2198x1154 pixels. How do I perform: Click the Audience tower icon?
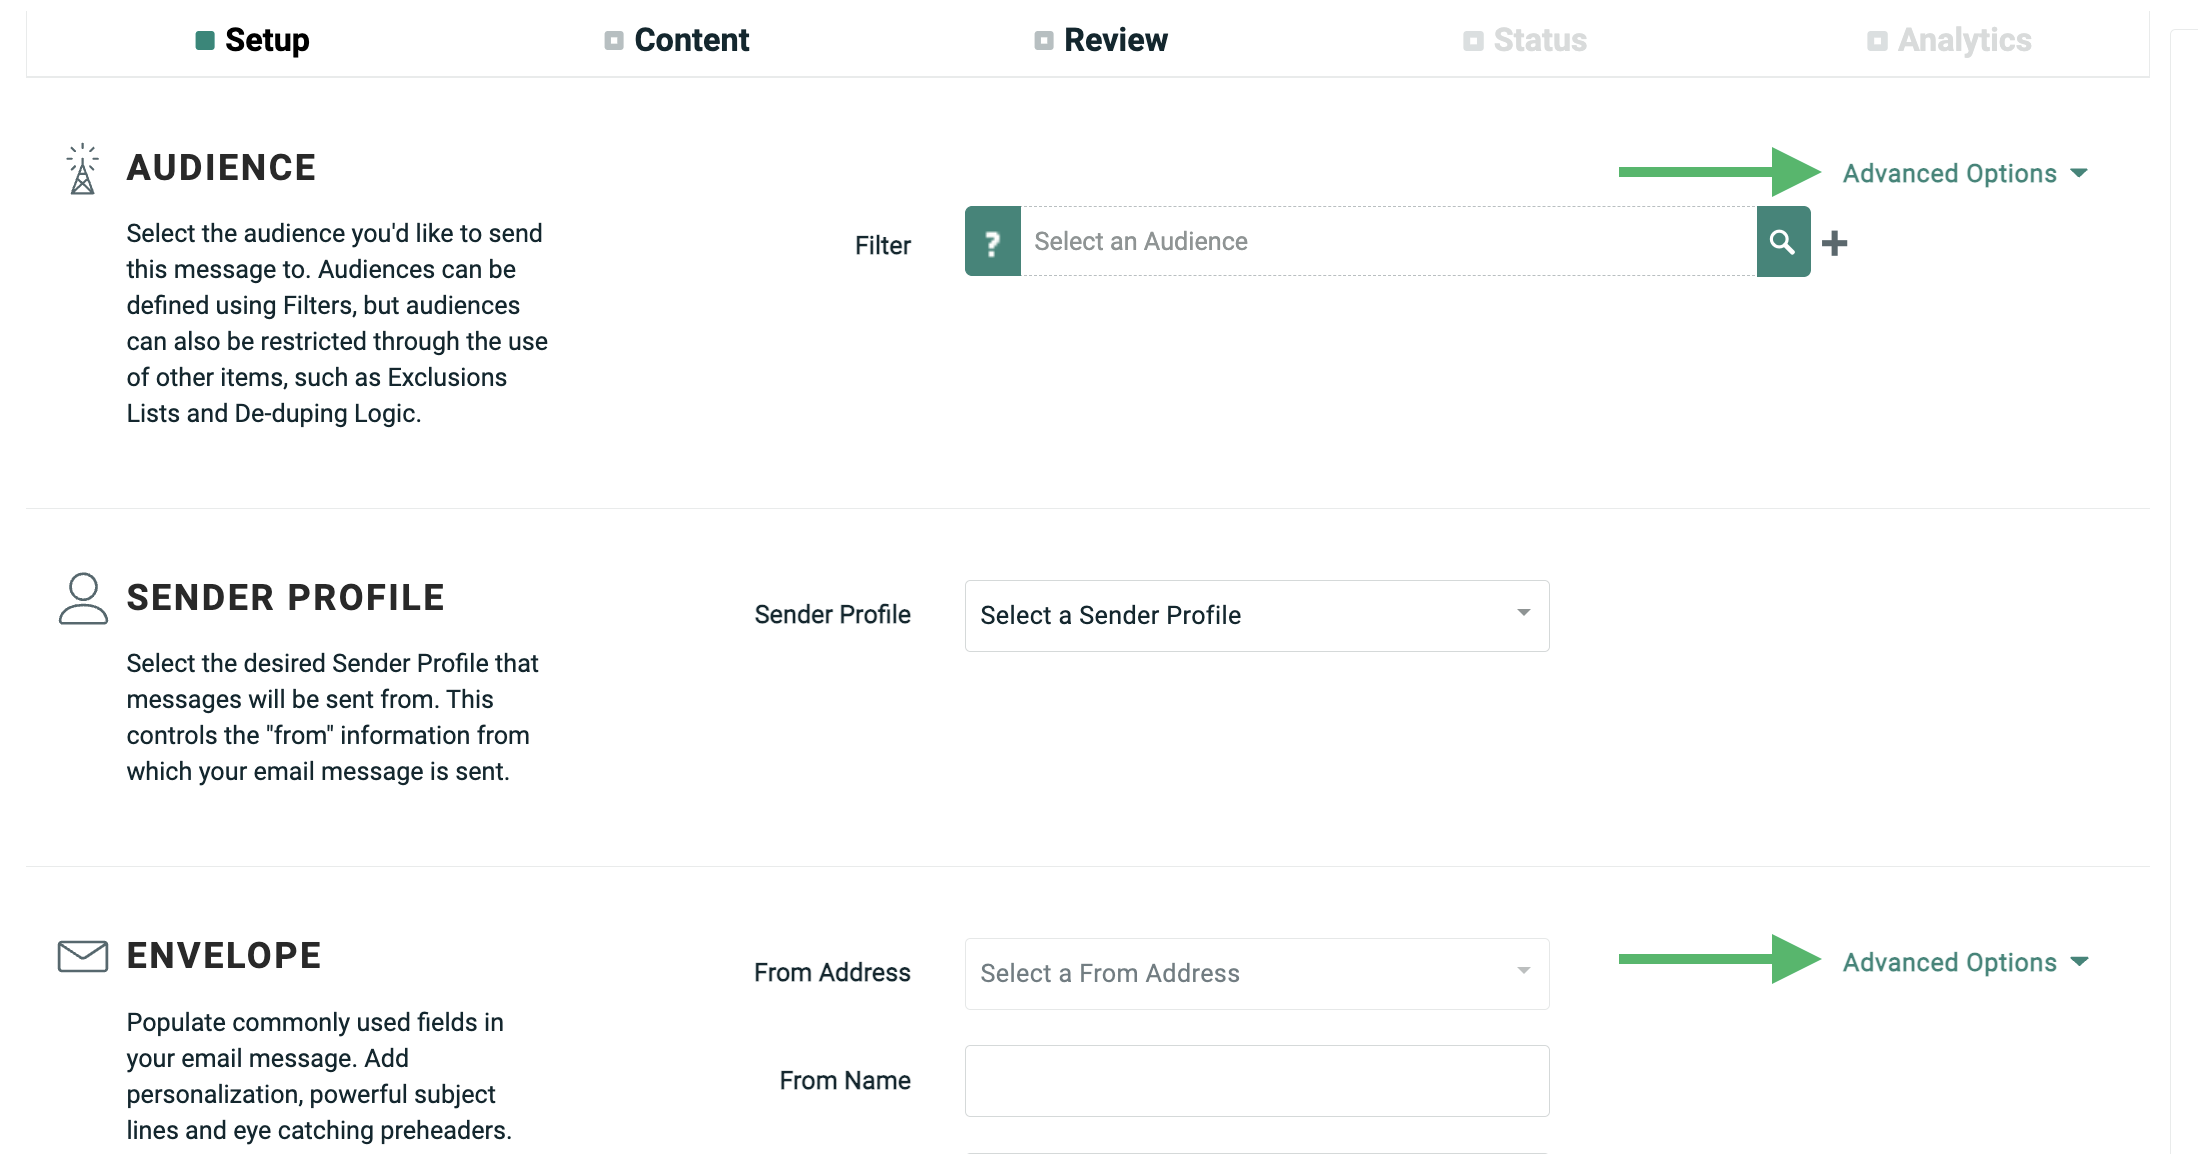click(x=83, y=169)
